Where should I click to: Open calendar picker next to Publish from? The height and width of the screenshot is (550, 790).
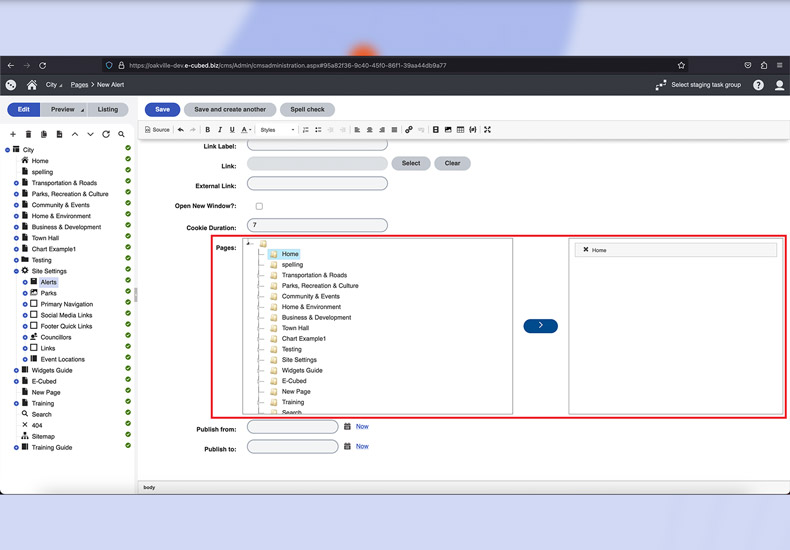[x=347, y=427]
